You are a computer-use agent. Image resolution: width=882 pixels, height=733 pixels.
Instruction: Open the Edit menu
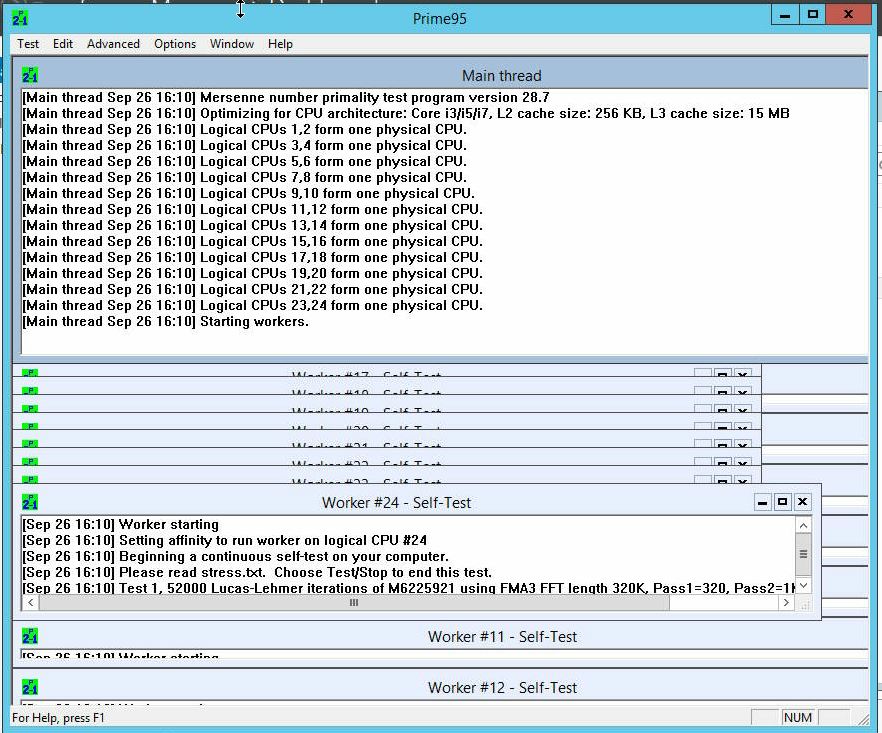[x=63, y=44]
